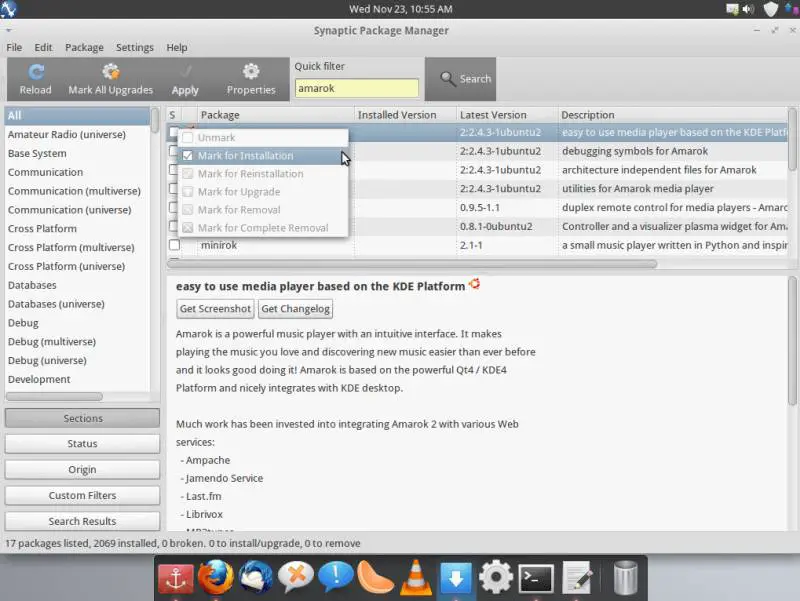Image resolution: width=800 pixels, height=601 pixels.
Task: Click the shield tray icon in the top panel
Action: pos(770,9)
